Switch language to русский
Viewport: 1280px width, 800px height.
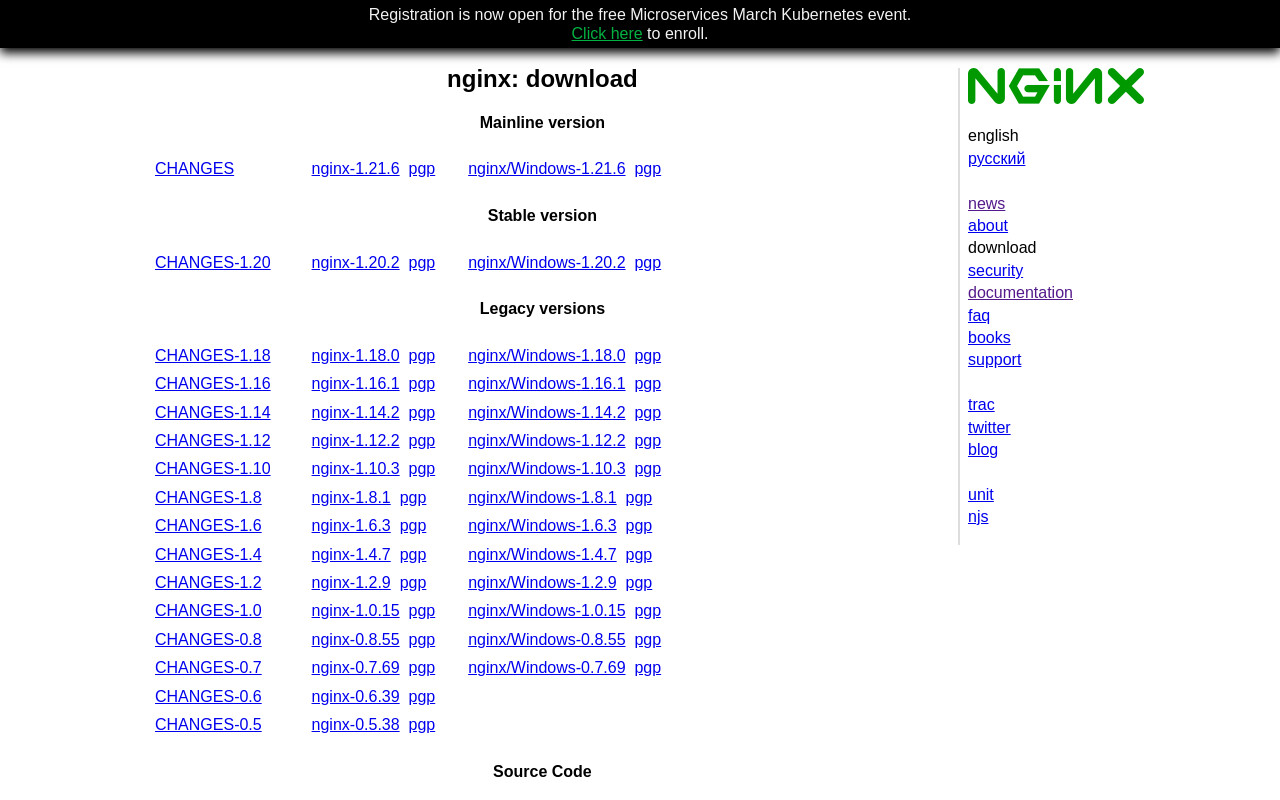click(x=996, y=159)
